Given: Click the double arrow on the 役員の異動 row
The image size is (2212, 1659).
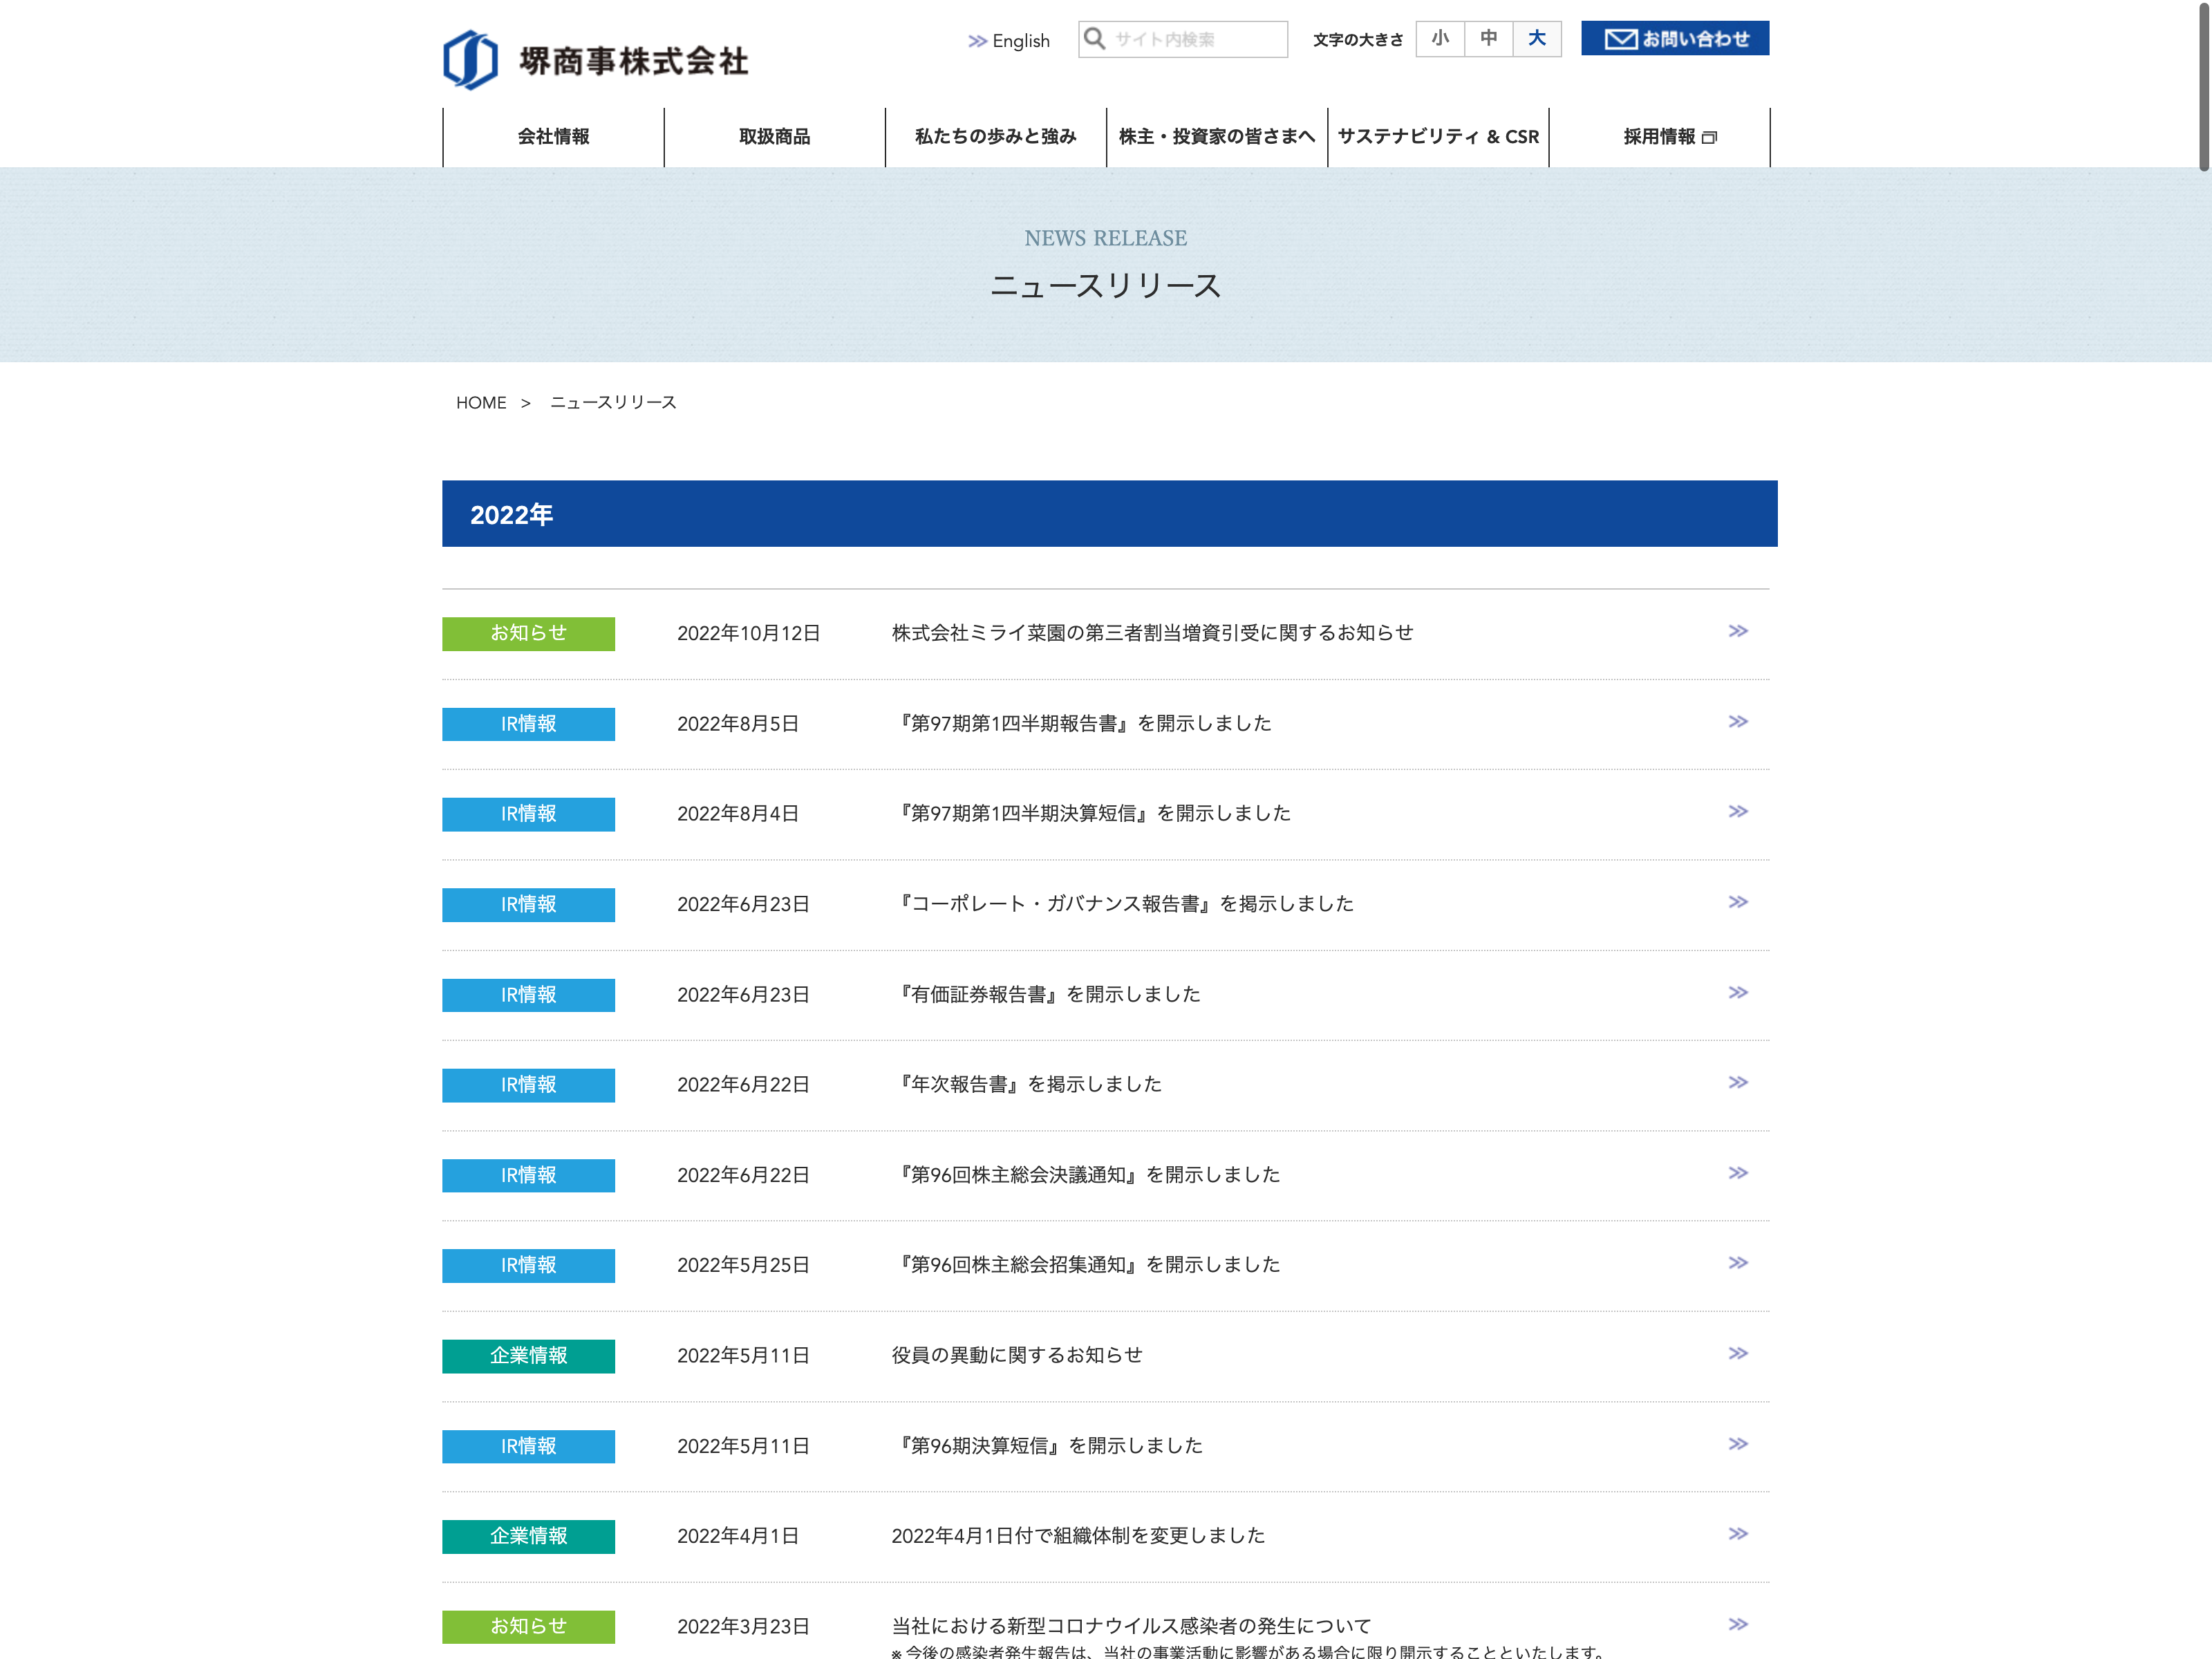Looking at the screenshot, I should pyautogui.click(x=1738, y=1354).
